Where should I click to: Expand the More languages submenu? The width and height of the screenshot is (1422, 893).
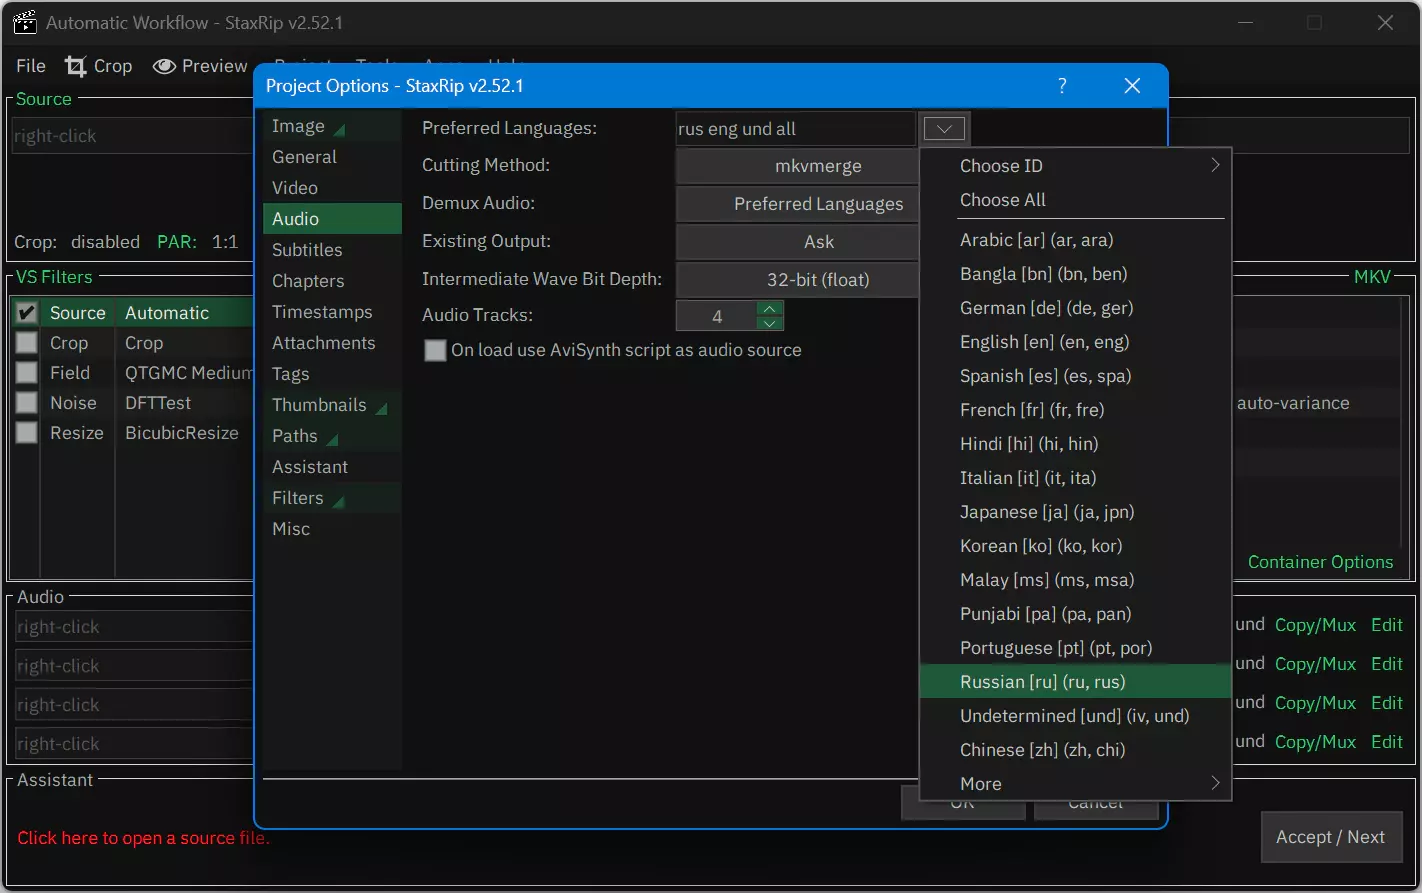point(1075,784)
